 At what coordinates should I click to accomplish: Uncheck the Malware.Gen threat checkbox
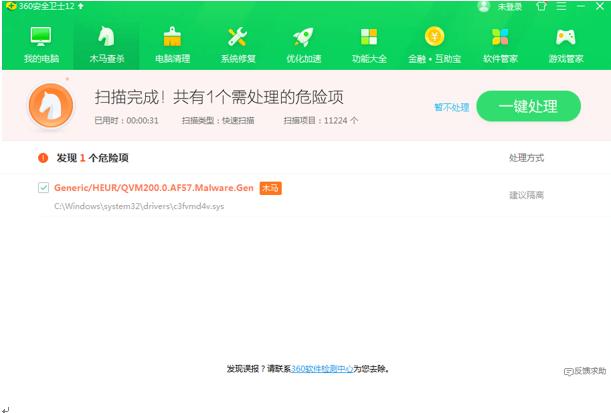click(x=43, y=188)
